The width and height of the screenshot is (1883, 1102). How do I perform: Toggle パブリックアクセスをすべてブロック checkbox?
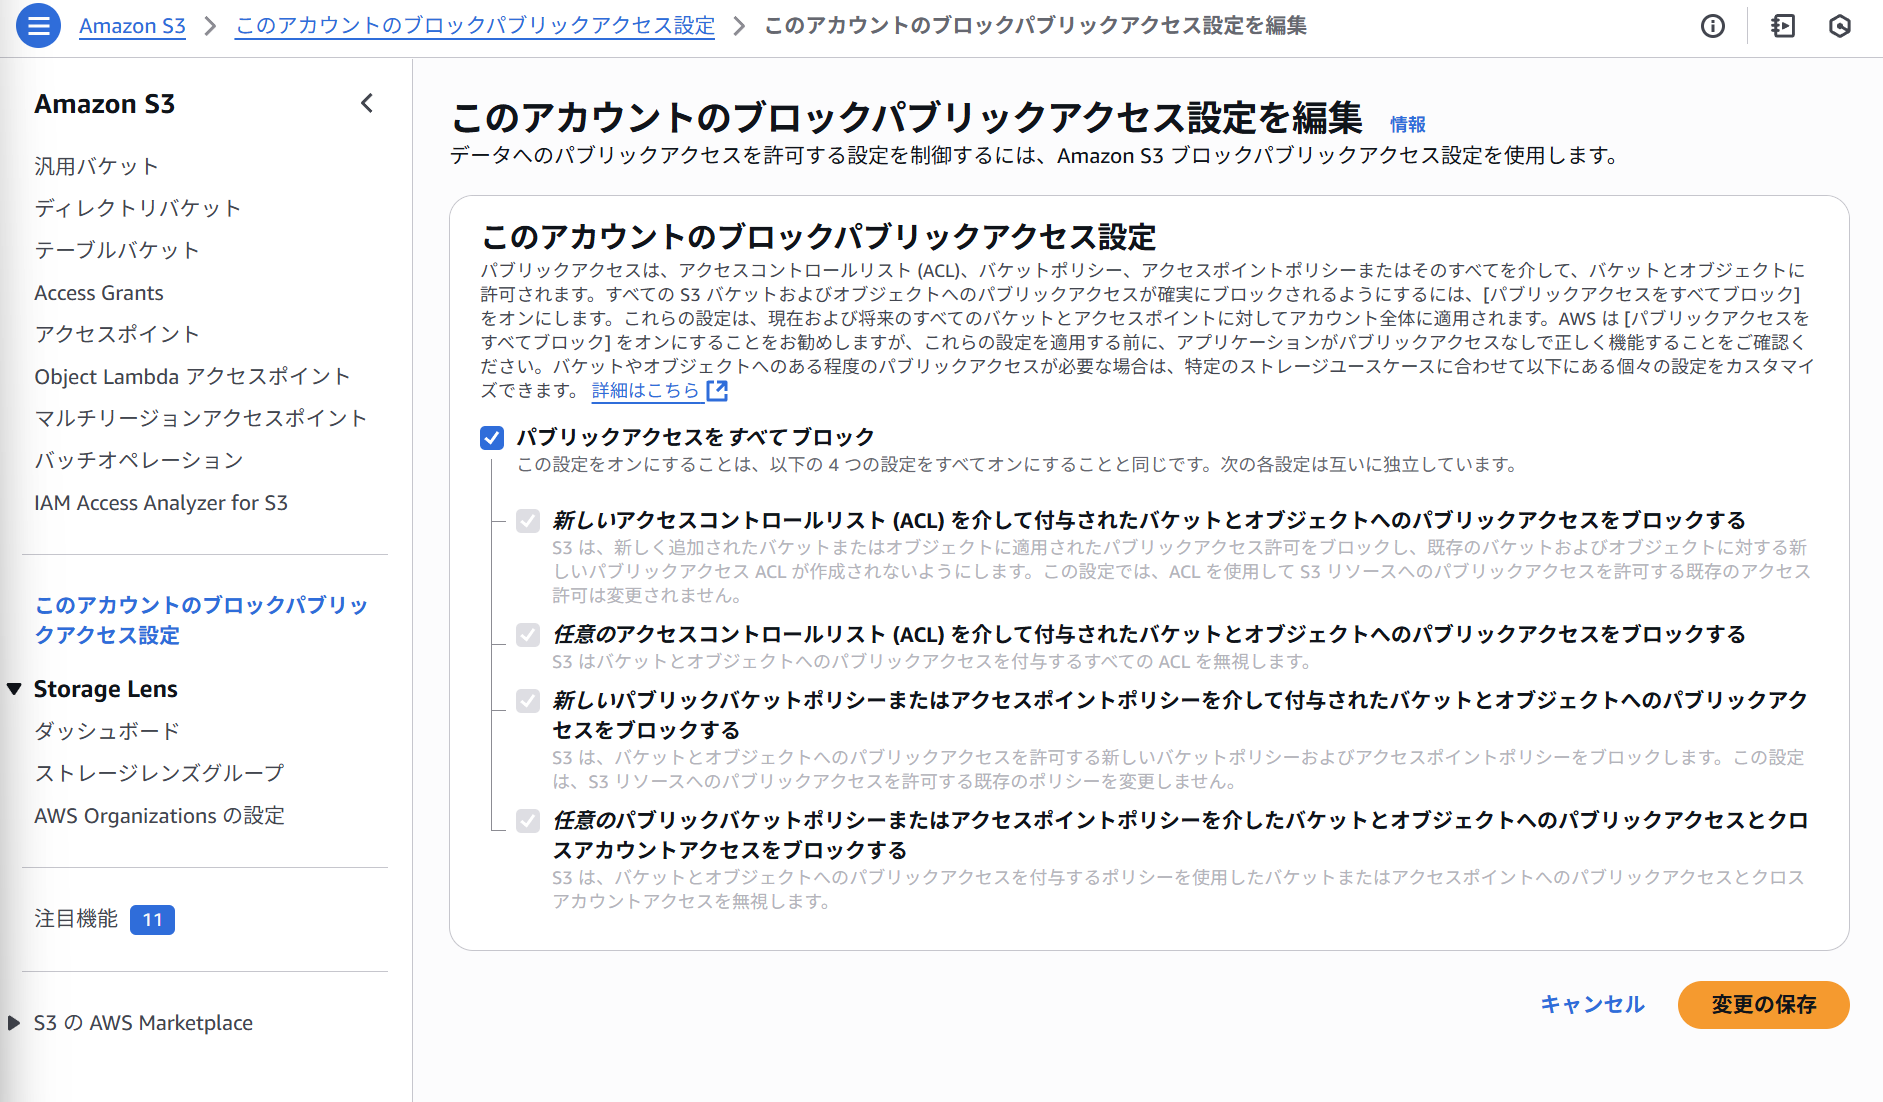[492, 438]
